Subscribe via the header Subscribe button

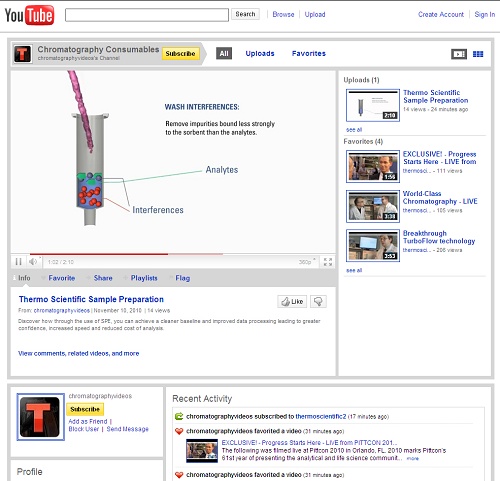coord(180,54)
